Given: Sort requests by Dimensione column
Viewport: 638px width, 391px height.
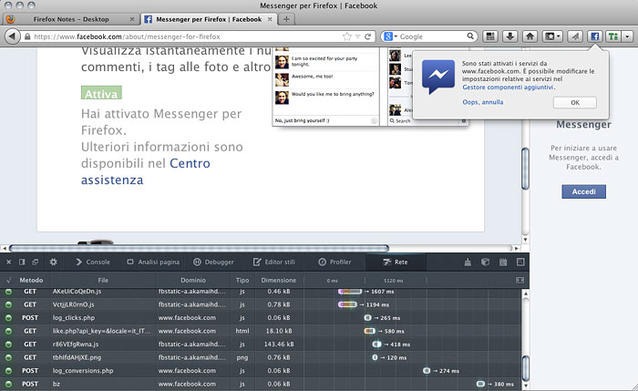Looking at the screenshot, I should tap(279, 280).
